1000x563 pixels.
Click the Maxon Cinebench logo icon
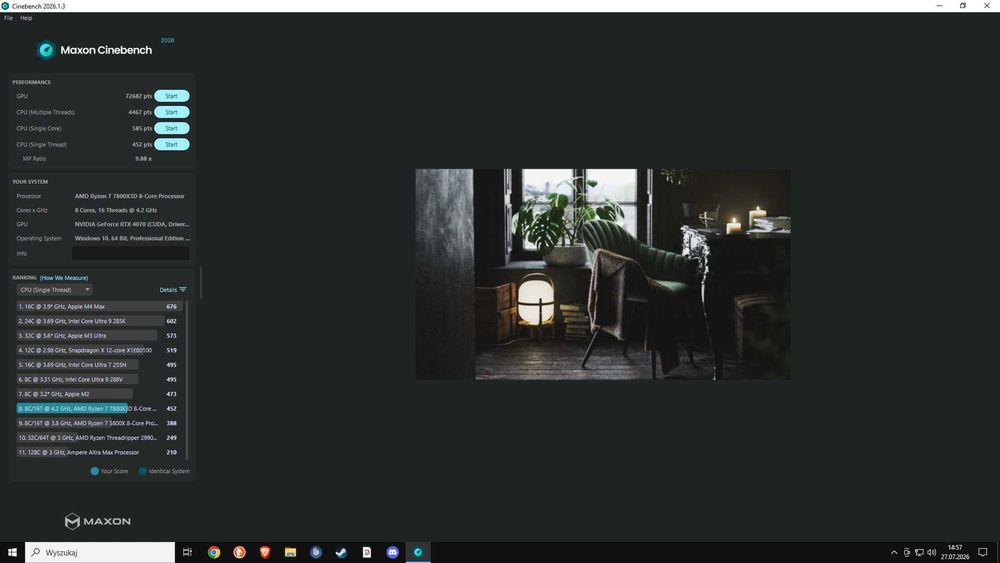tap(46, 50)
